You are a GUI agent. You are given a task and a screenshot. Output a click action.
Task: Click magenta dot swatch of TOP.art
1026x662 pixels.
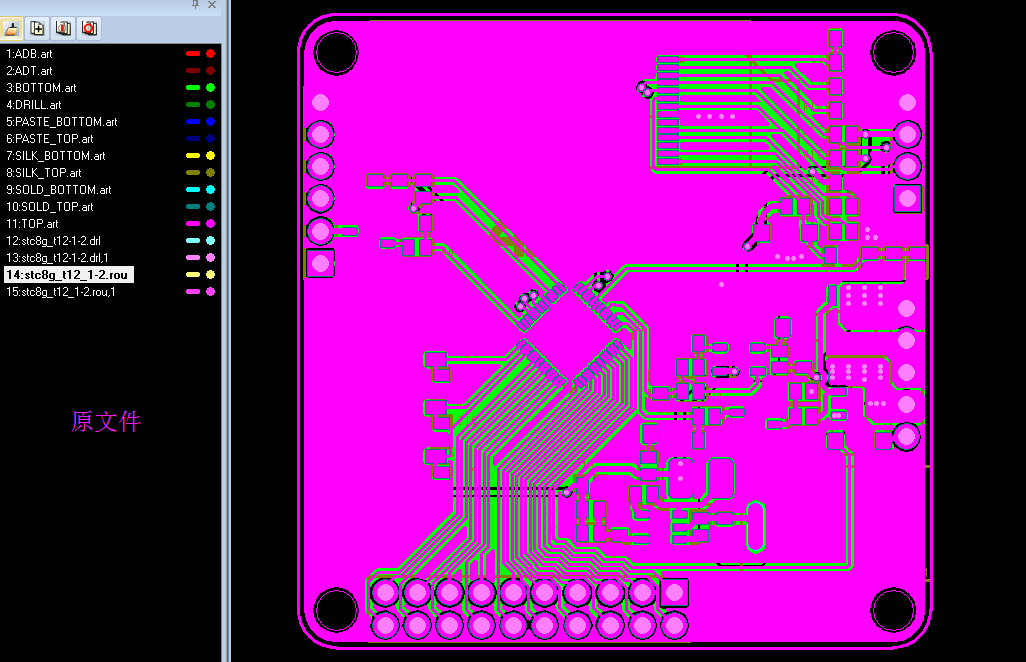[211, 224]
